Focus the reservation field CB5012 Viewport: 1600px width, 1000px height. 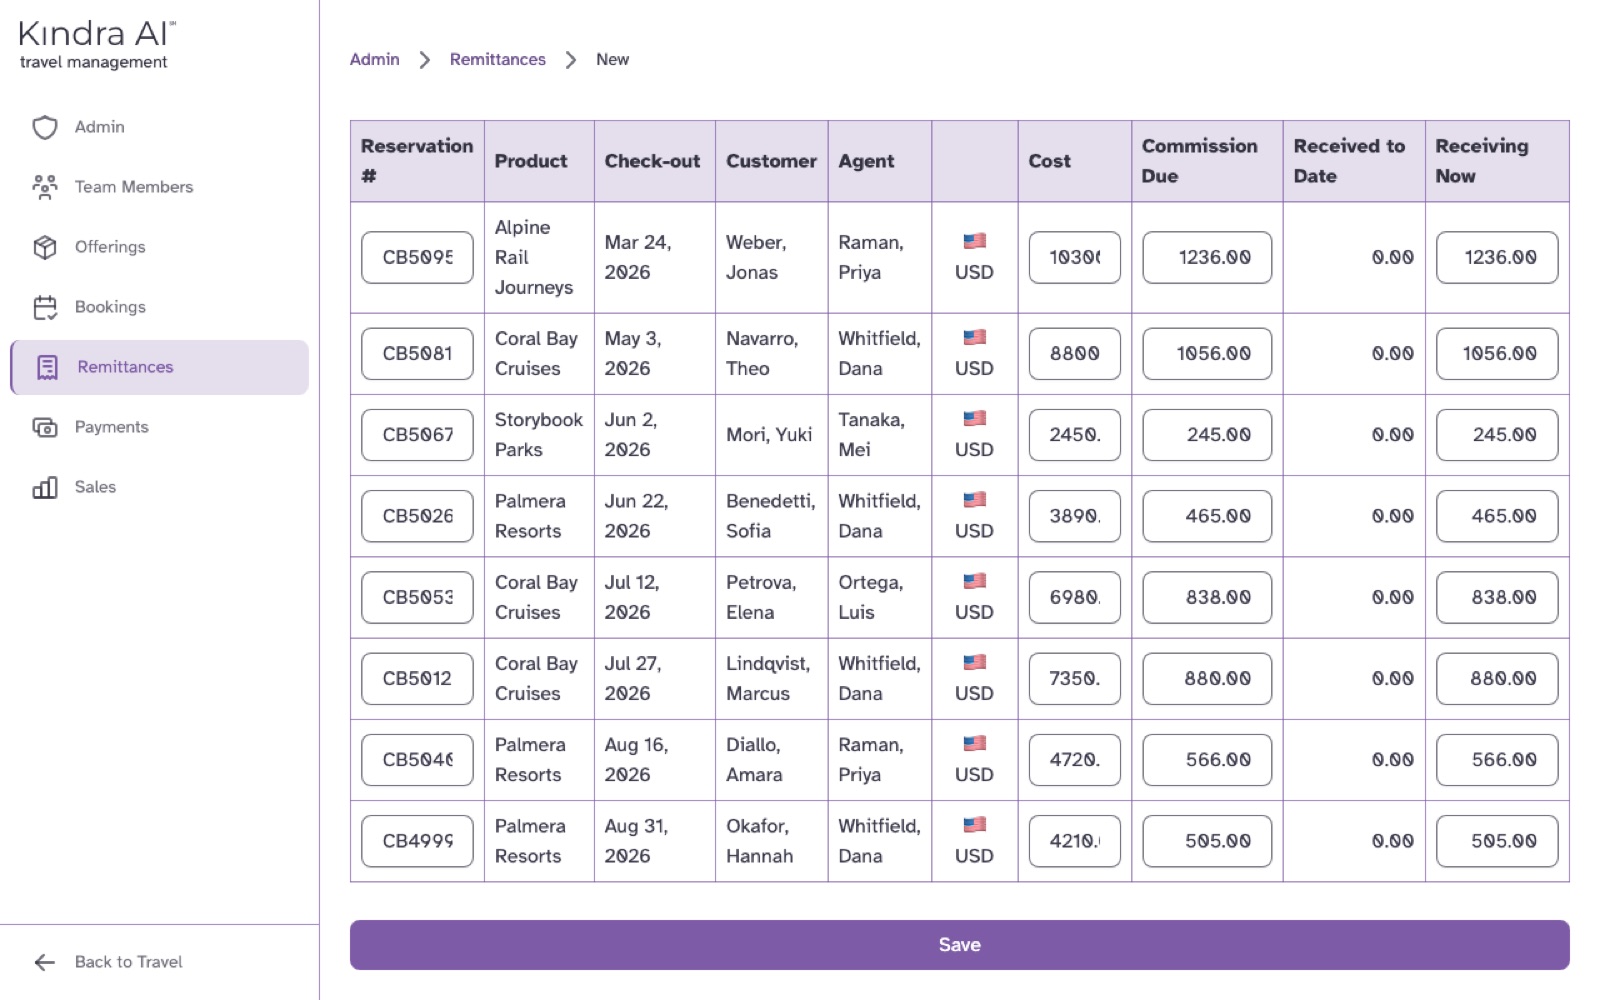point(417,679)
